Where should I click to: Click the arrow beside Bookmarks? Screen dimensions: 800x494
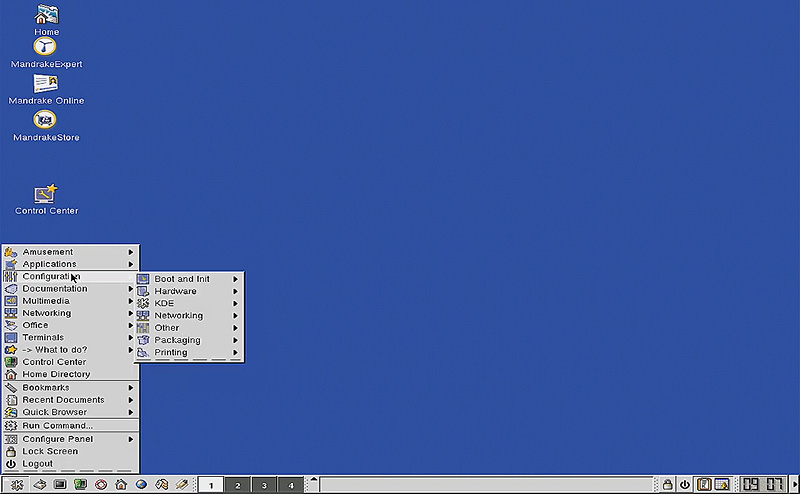click(x=131, y=388)
